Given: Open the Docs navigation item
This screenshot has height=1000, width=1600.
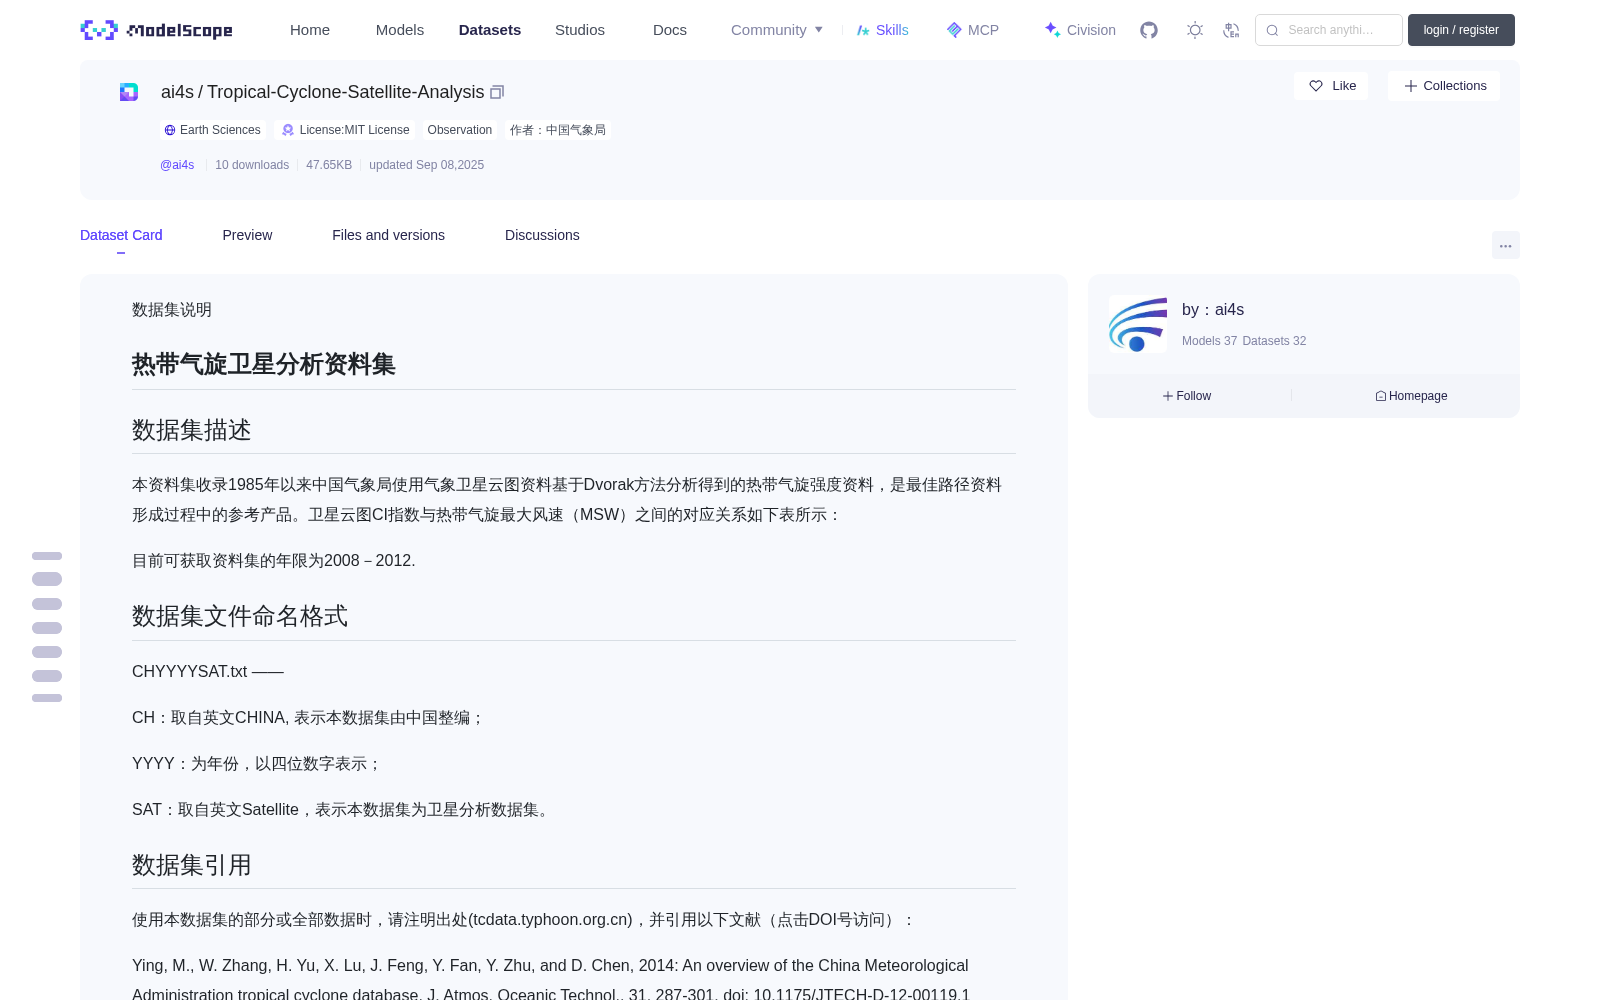Looking at the screenshot, I should point(670,30).
